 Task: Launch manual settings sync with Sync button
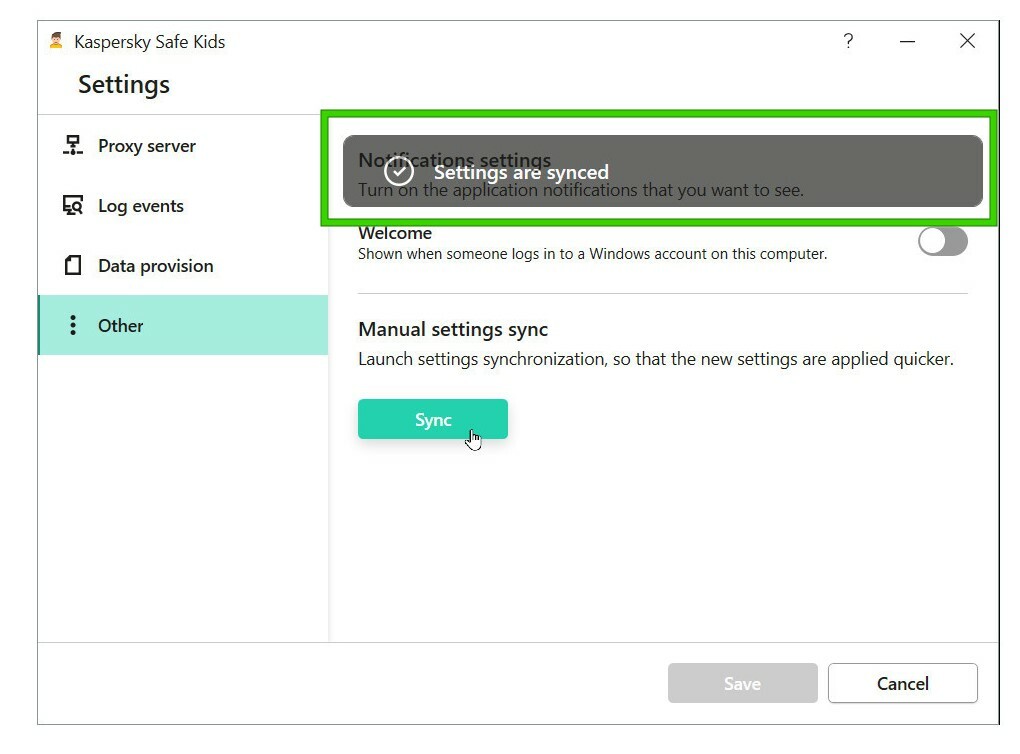(433, 419)
